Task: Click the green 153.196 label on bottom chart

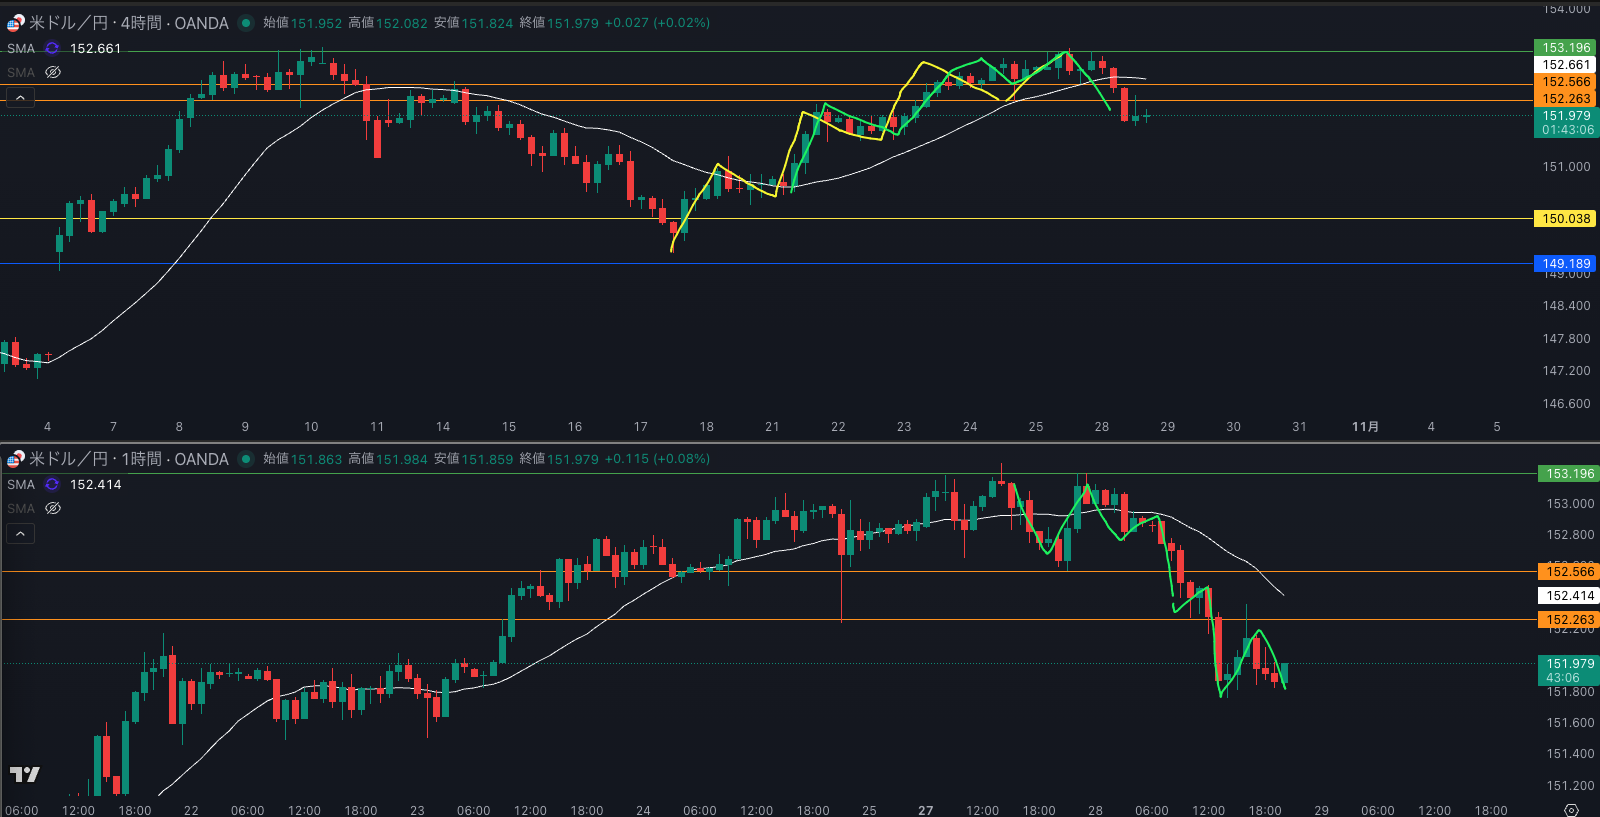Action: coord(1569,474)
